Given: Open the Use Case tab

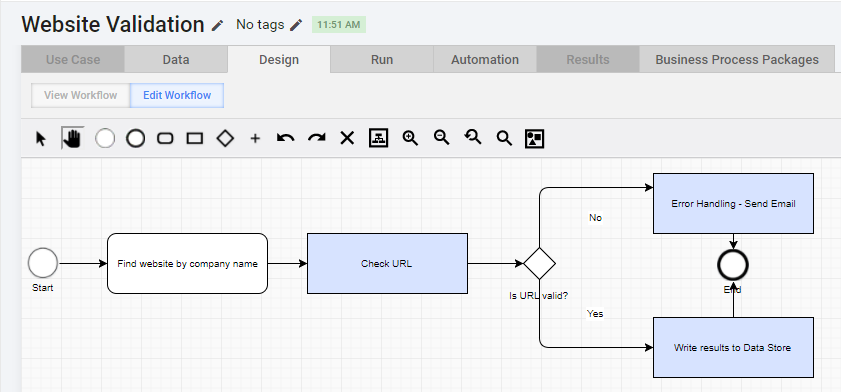Looking at the screenshot, I should click(73, 60).
